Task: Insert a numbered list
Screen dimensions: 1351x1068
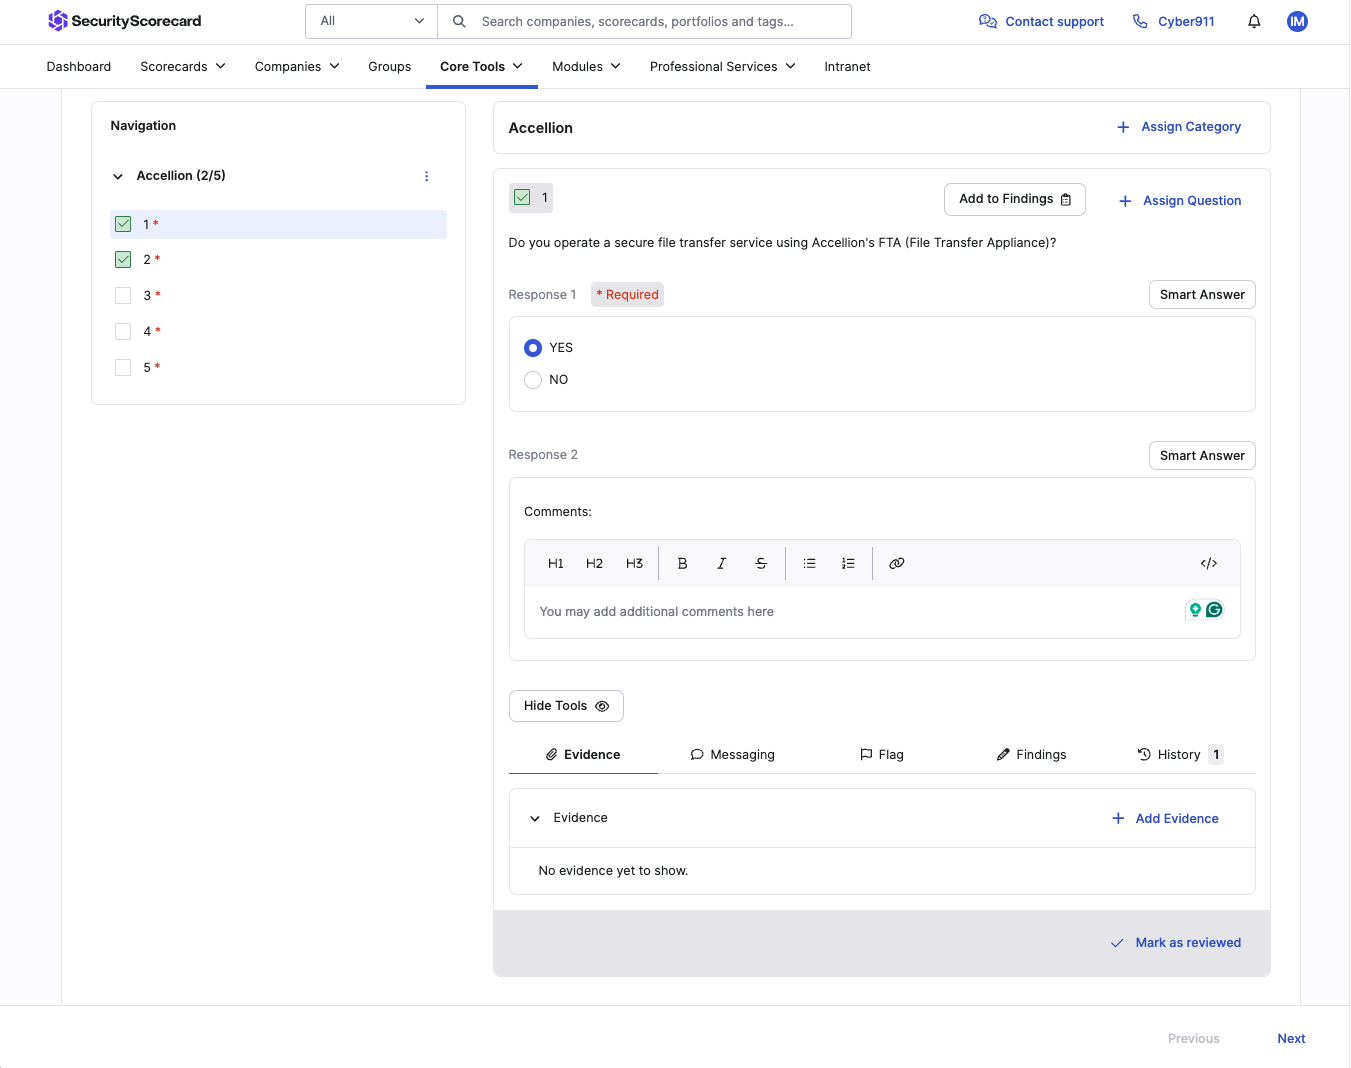Action: tap(848, 563)
